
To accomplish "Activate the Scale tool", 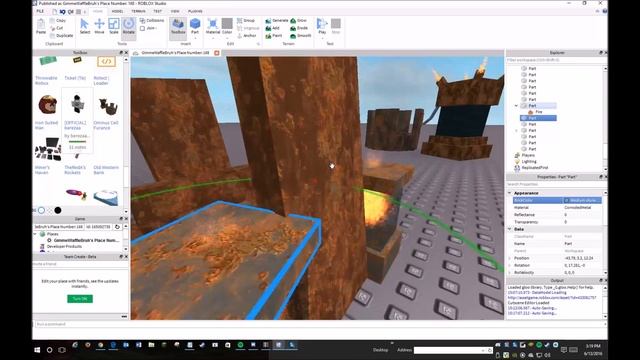I will [x=114, y=26].
